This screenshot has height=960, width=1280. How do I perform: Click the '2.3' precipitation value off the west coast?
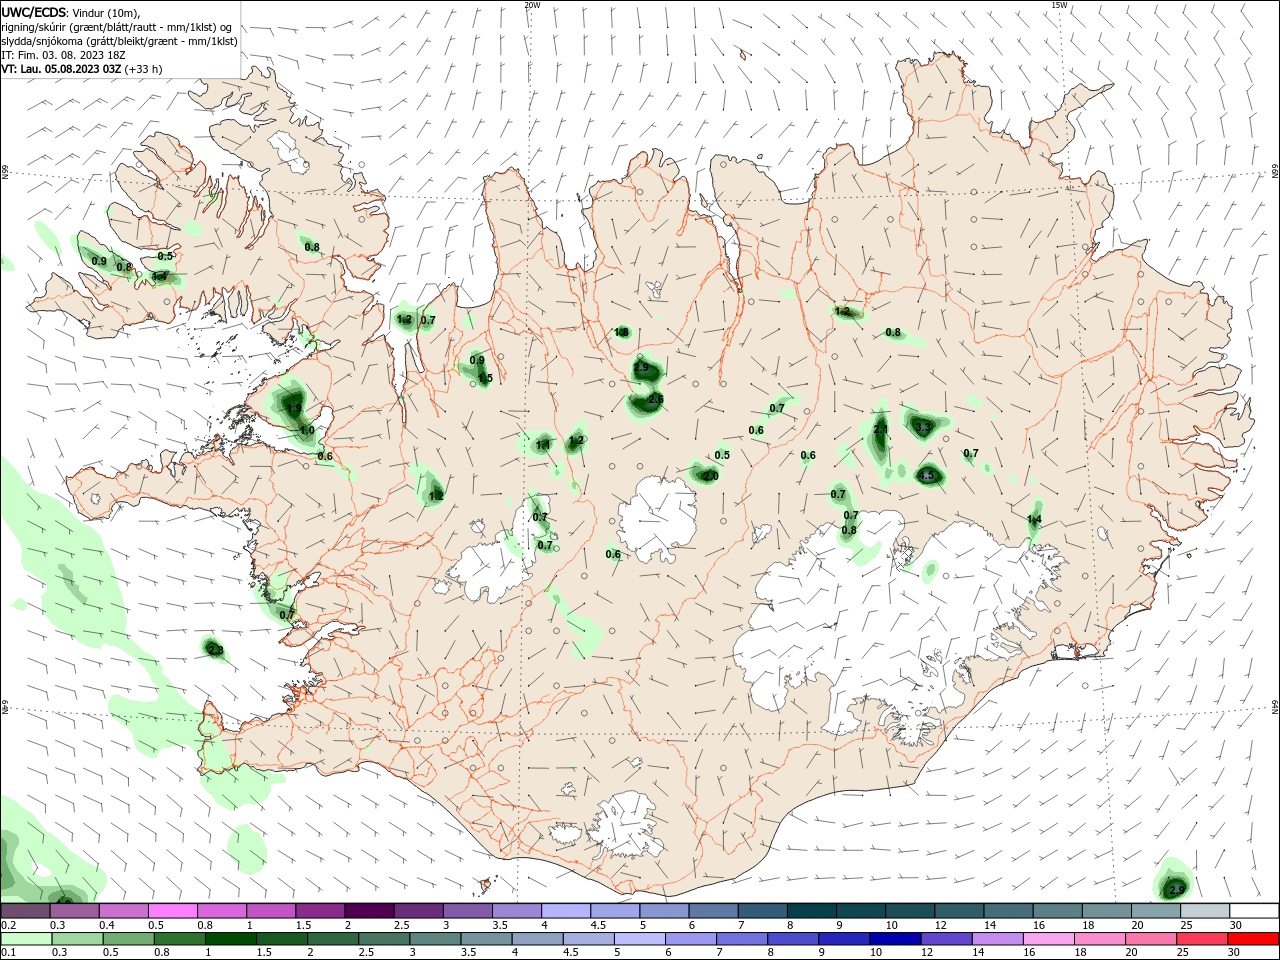[x=215, y=650]
